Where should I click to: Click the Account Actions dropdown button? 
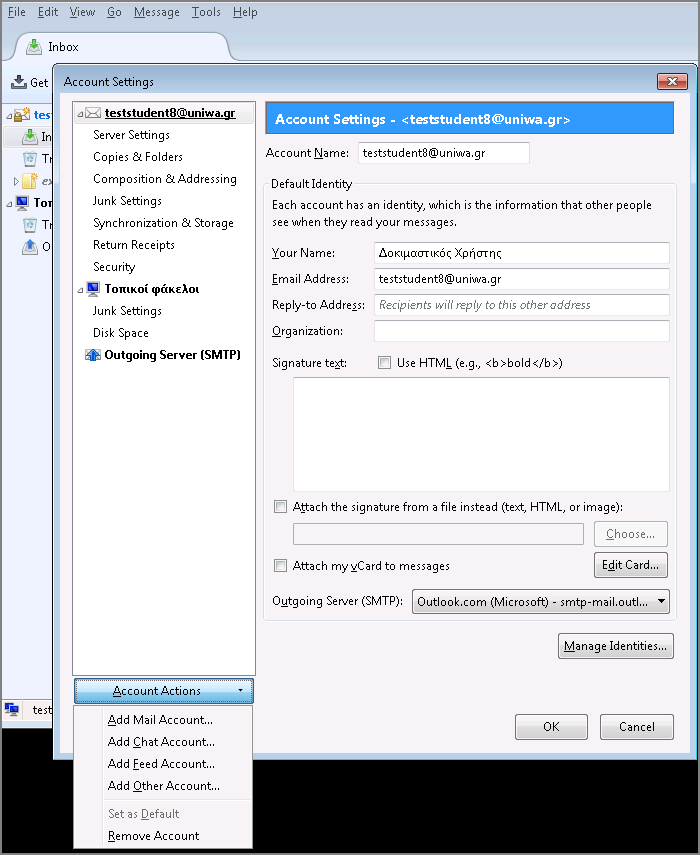pos(164,691)
